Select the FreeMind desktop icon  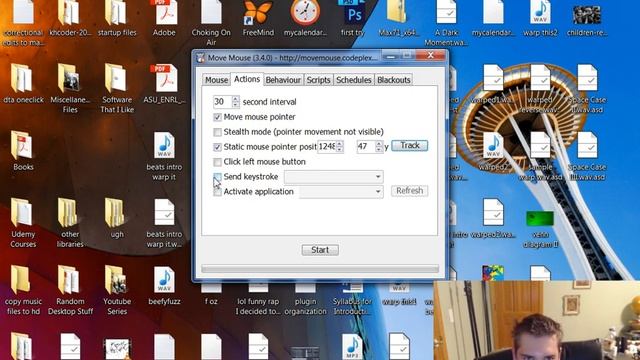click(x=258, y=18)
